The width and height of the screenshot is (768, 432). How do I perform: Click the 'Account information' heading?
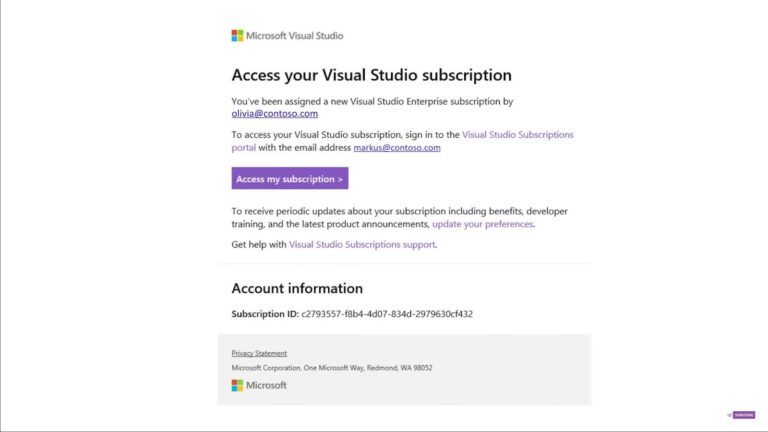tap(297, 288)
